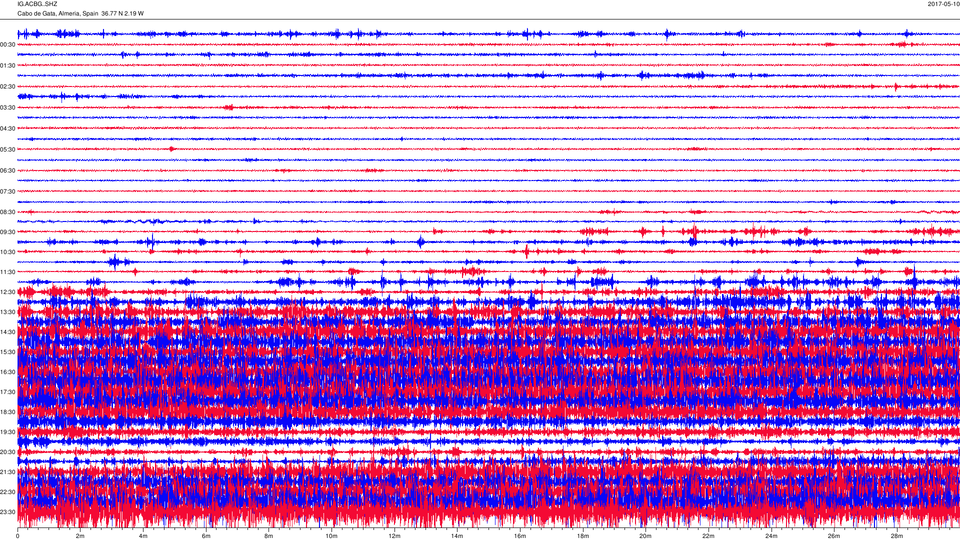This screenshot has height=540, width=960.
Task: Pick the 19:30 row label
Action: [8, 432]
